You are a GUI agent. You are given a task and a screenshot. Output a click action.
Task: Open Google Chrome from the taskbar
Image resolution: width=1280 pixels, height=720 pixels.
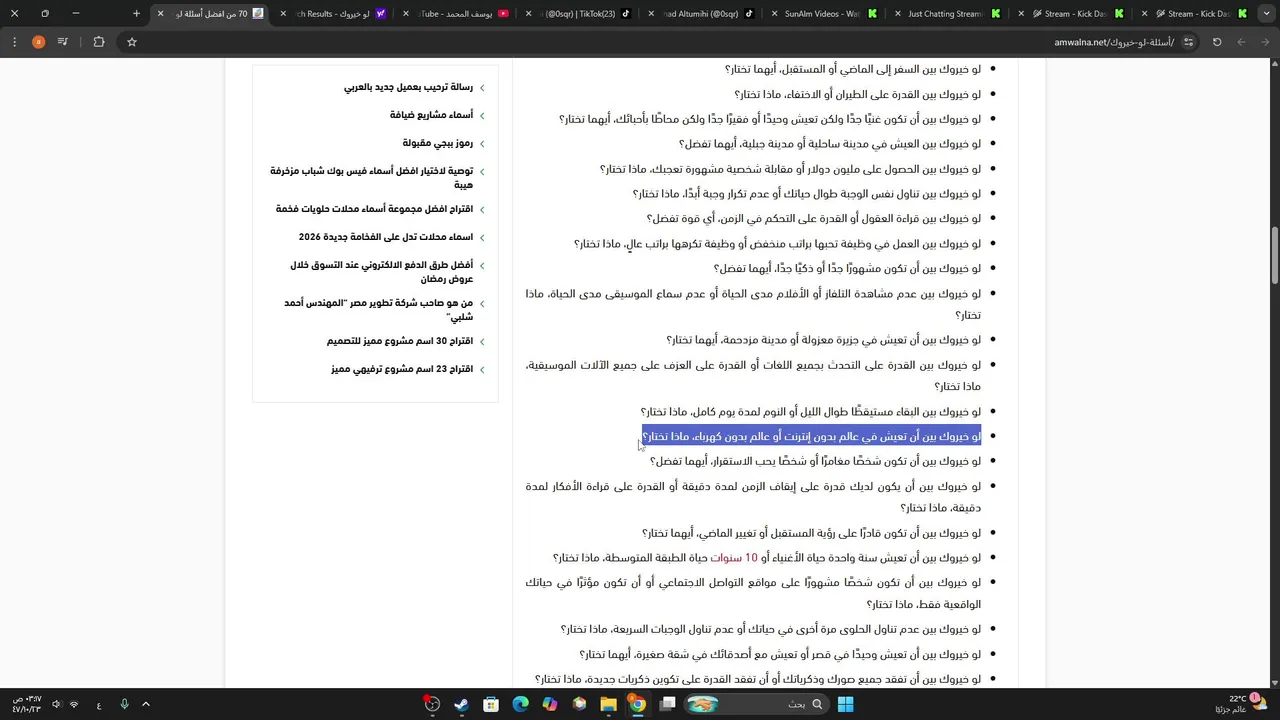point(637,704)
